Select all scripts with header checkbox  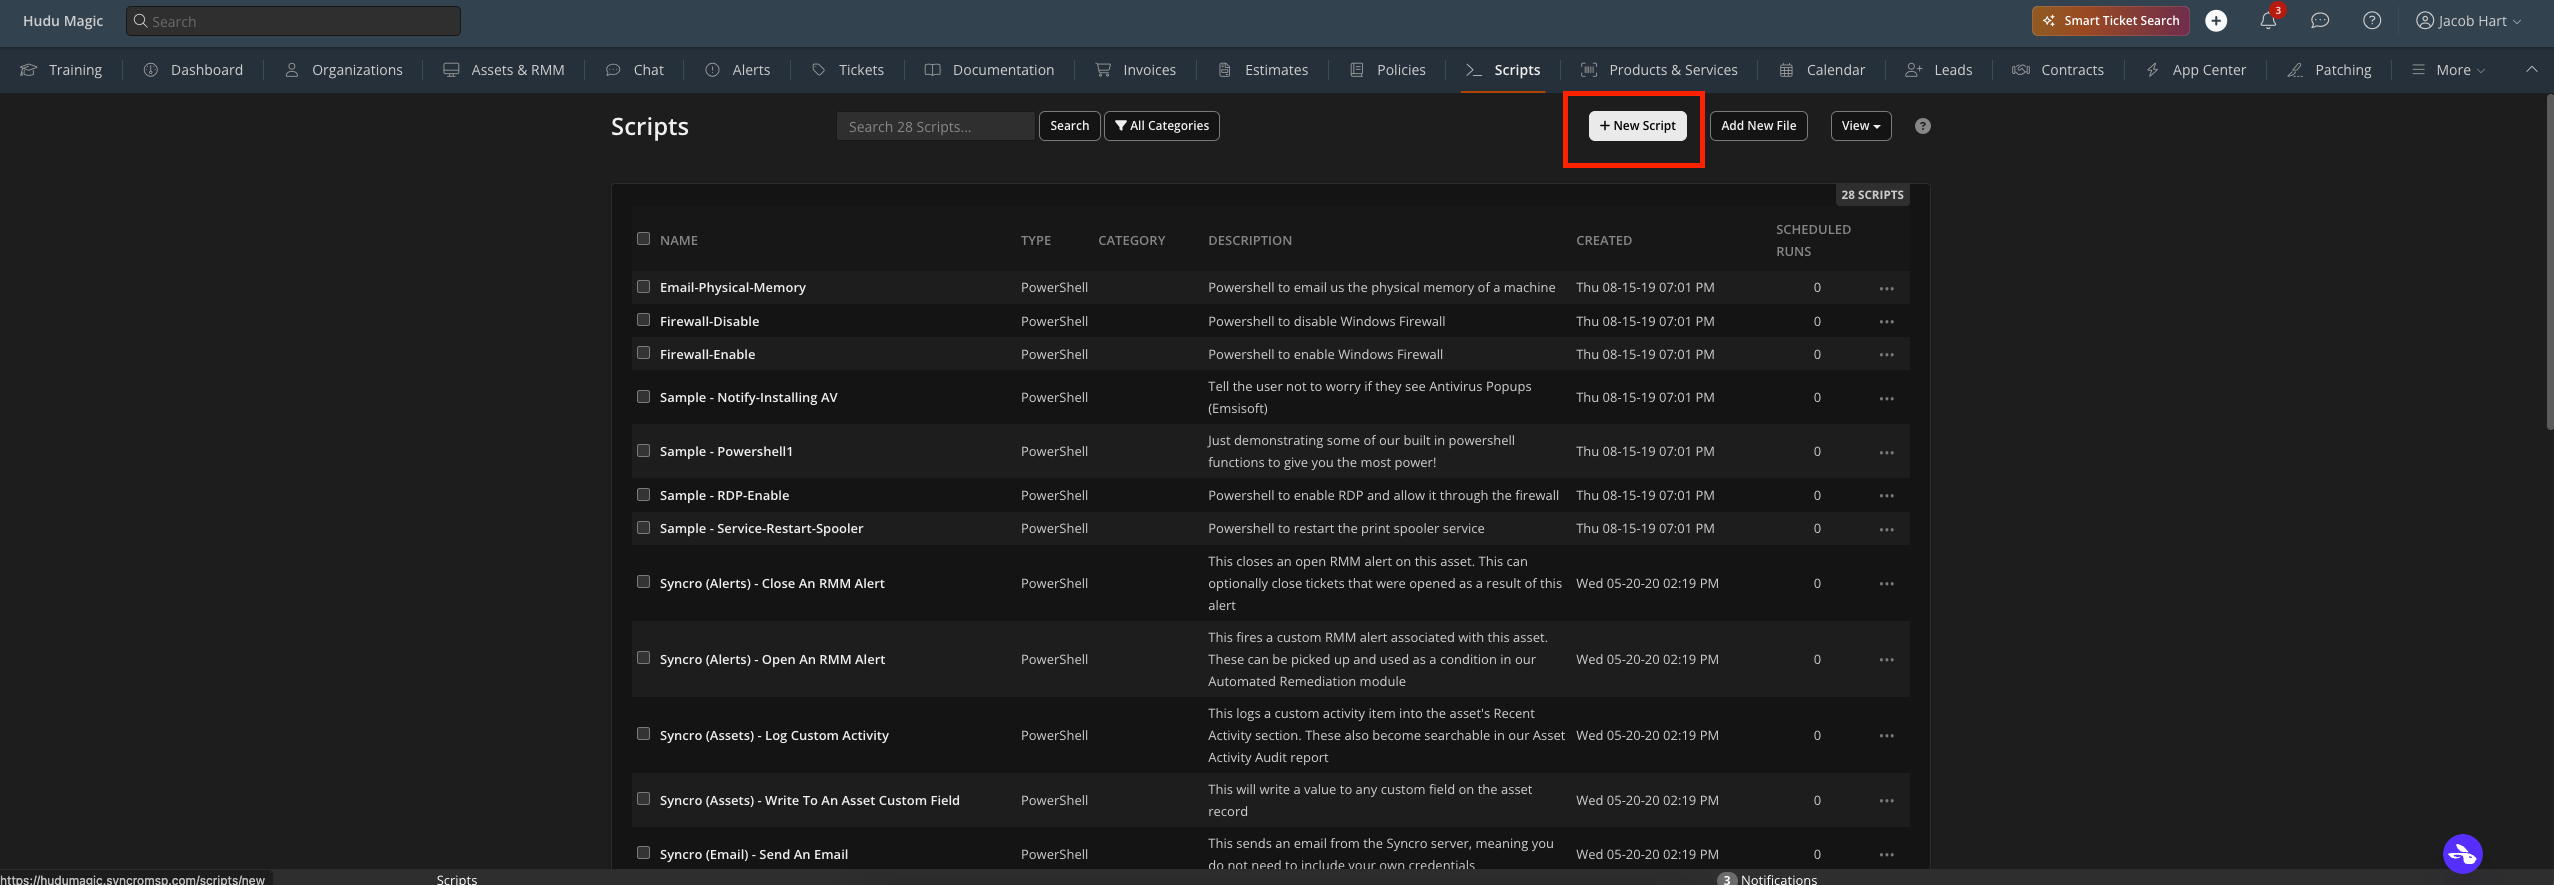(643, 239)
